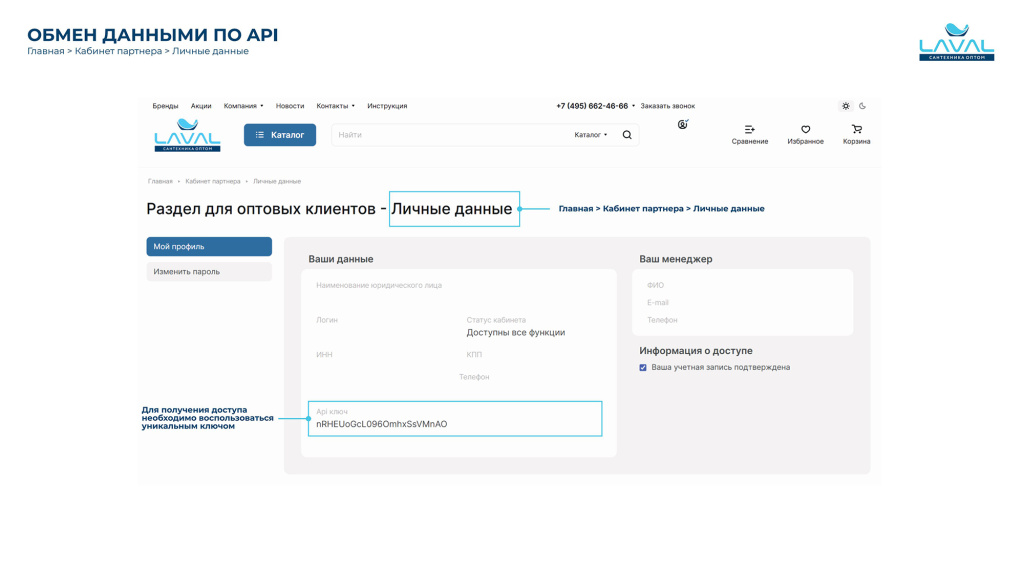
Task: Expand the Контакты dropdown menu
Action: click(x=335, y=106)
